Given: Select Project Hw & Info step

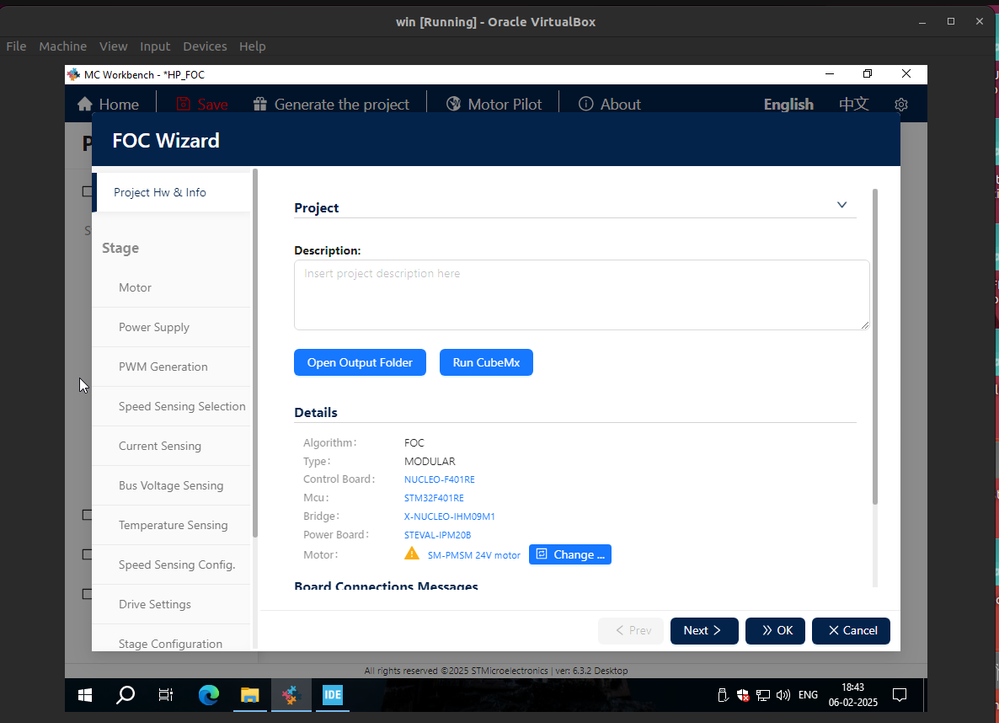Looking at the screenshot, I should (172, 192).
